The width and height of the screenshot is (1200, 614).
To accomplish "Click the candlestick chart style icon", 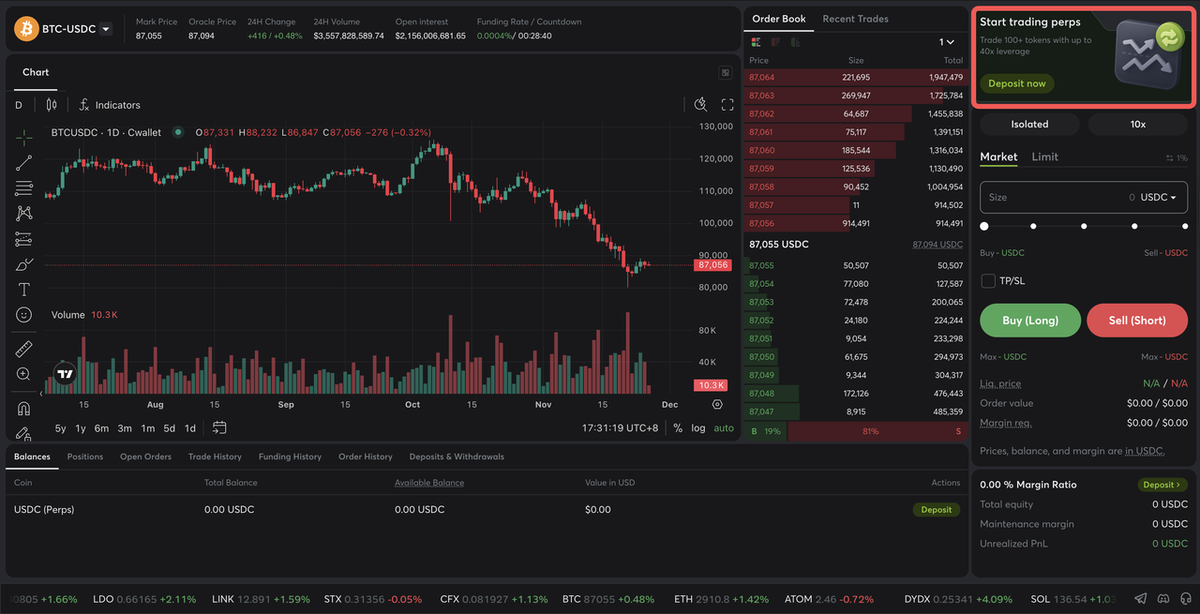I will click(51, 104).
